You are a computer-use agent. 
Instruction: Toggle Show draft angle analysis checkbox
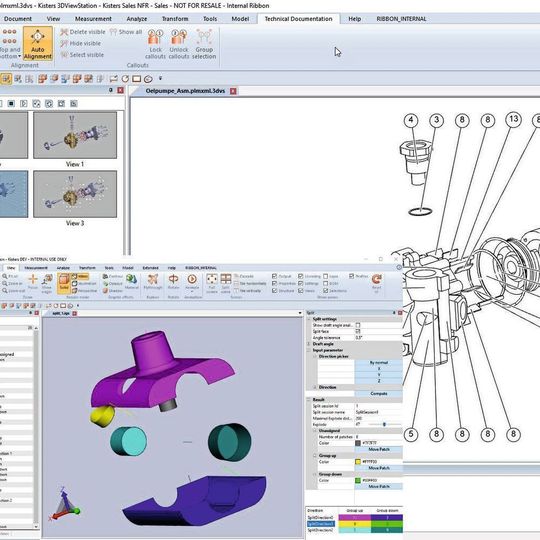pyautogui.click(x=358, y=325)
